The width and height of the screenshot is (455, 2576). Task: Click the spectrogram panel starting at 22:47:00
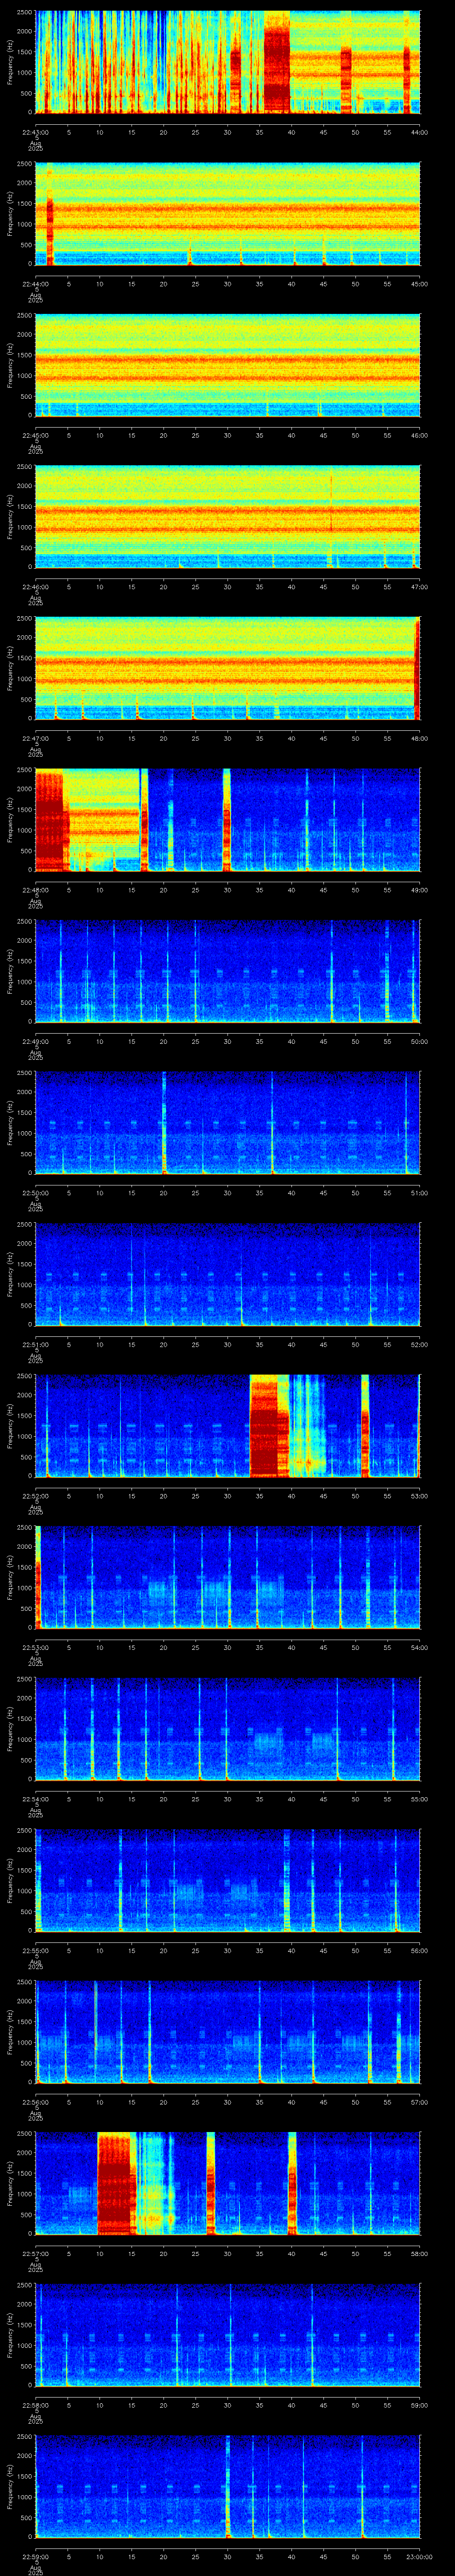[x=228, y=668]
